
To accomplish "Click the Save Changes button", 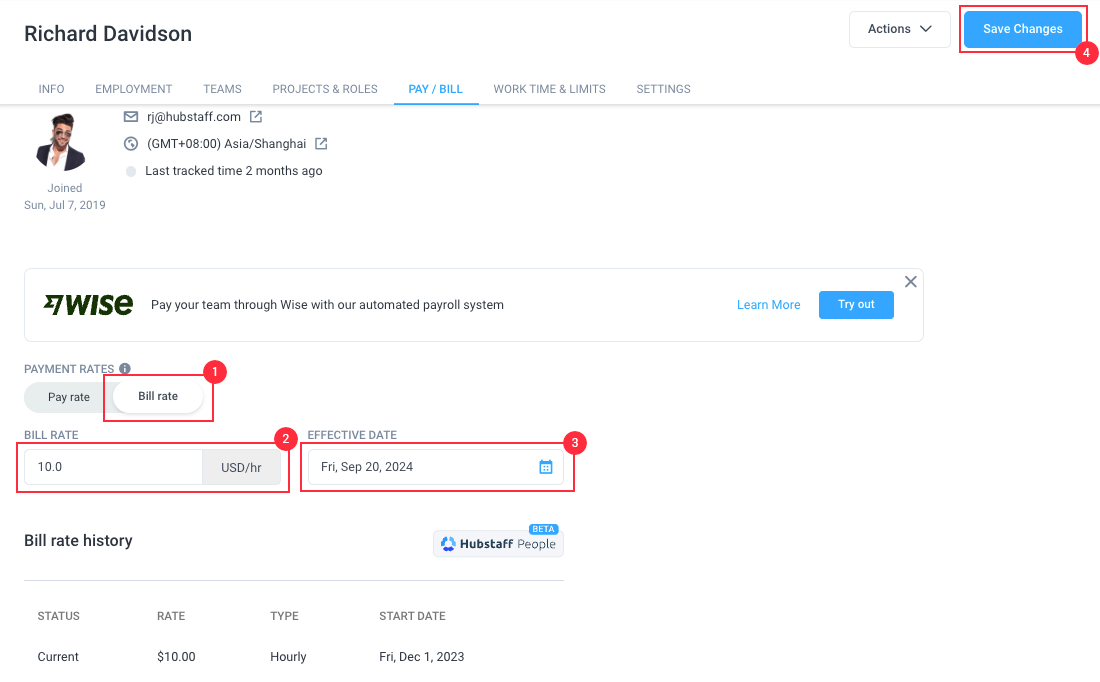I will (1023, 29).
